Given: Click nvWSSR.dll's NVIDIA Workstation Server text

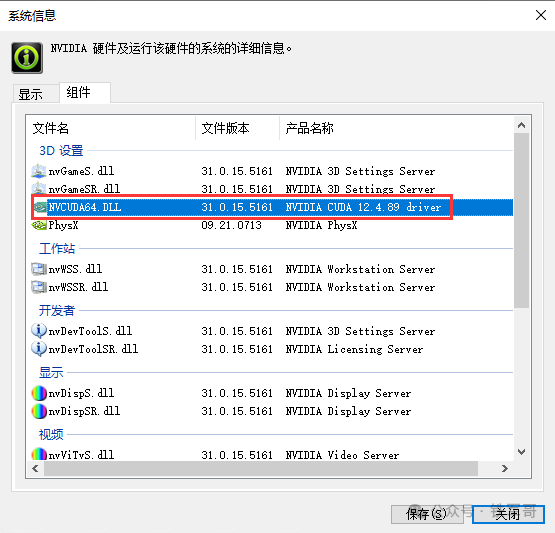Looking at the screenshot, I should tap(360, 287).
